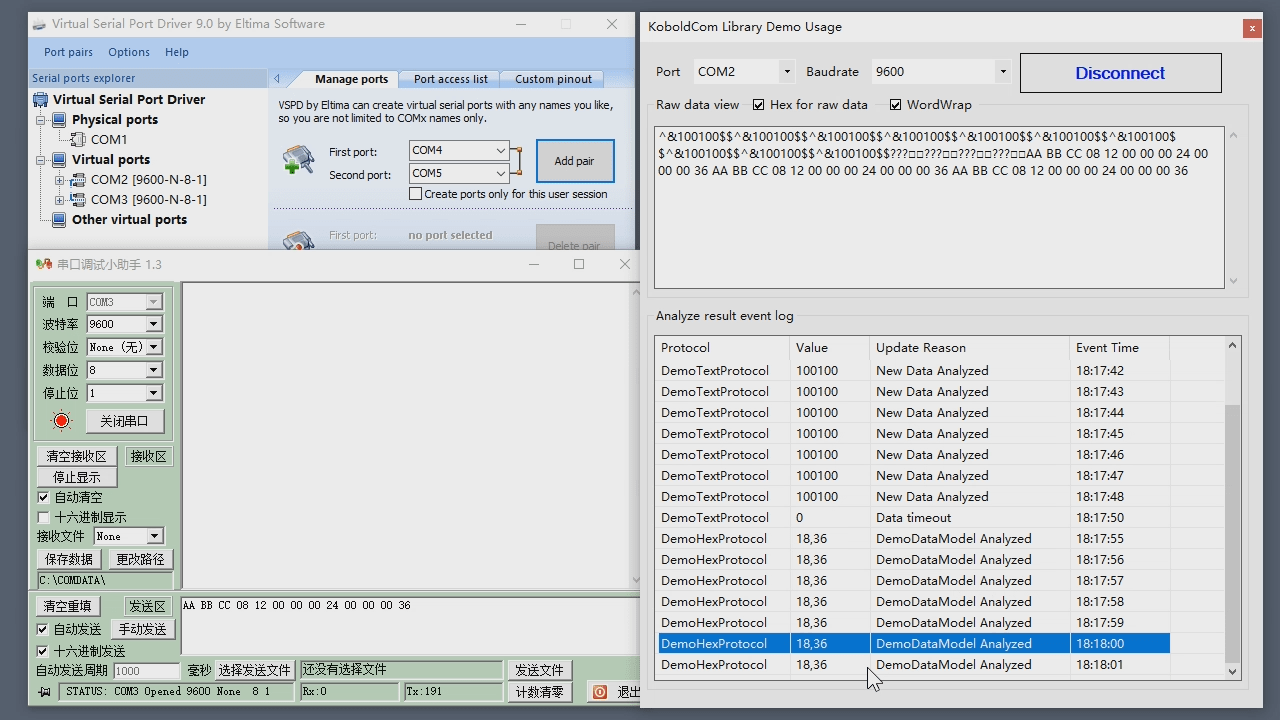Open the 接收文件 None dropdown

tap(154, 536)
